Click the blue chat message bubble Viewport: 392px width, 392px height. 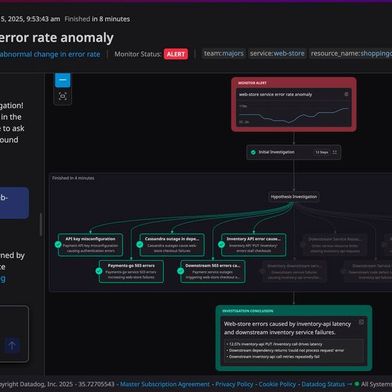(14, 203)
